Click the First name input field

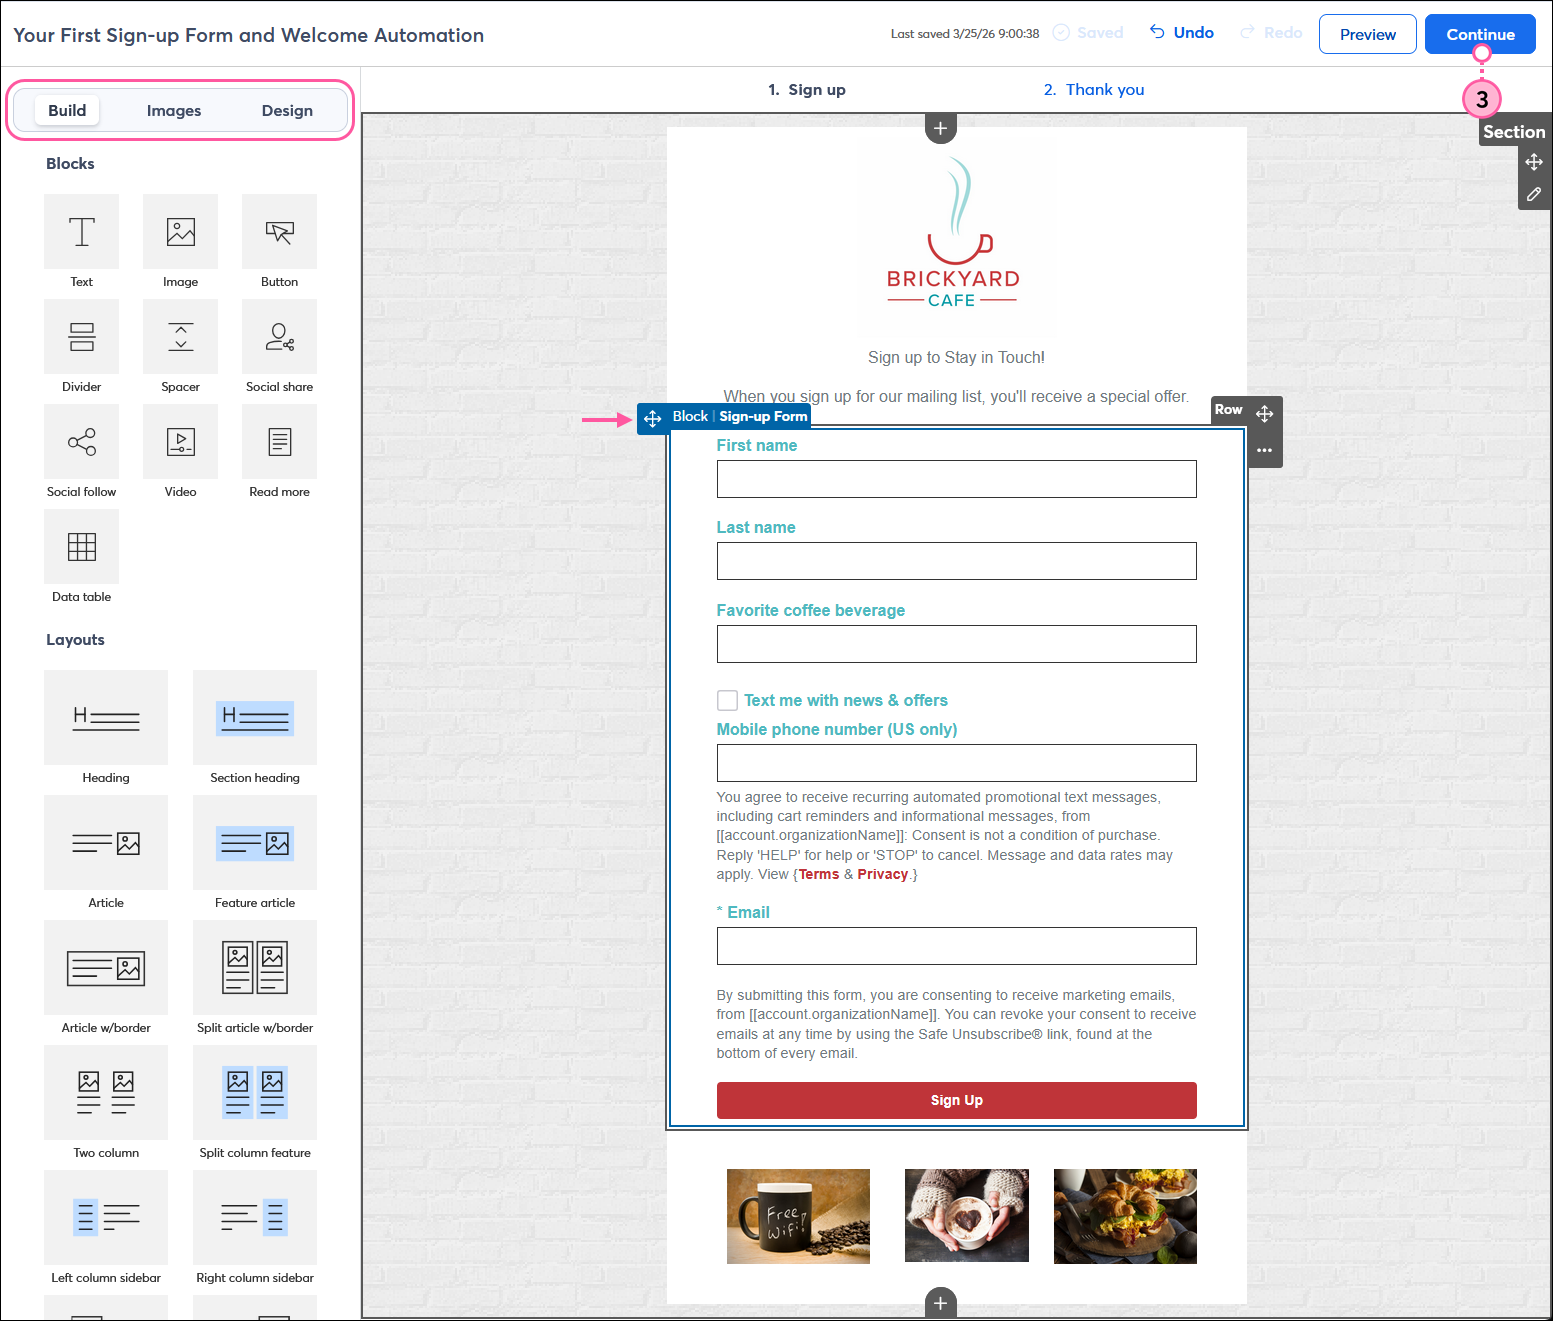pyautogui.click(x=955, y=479)
